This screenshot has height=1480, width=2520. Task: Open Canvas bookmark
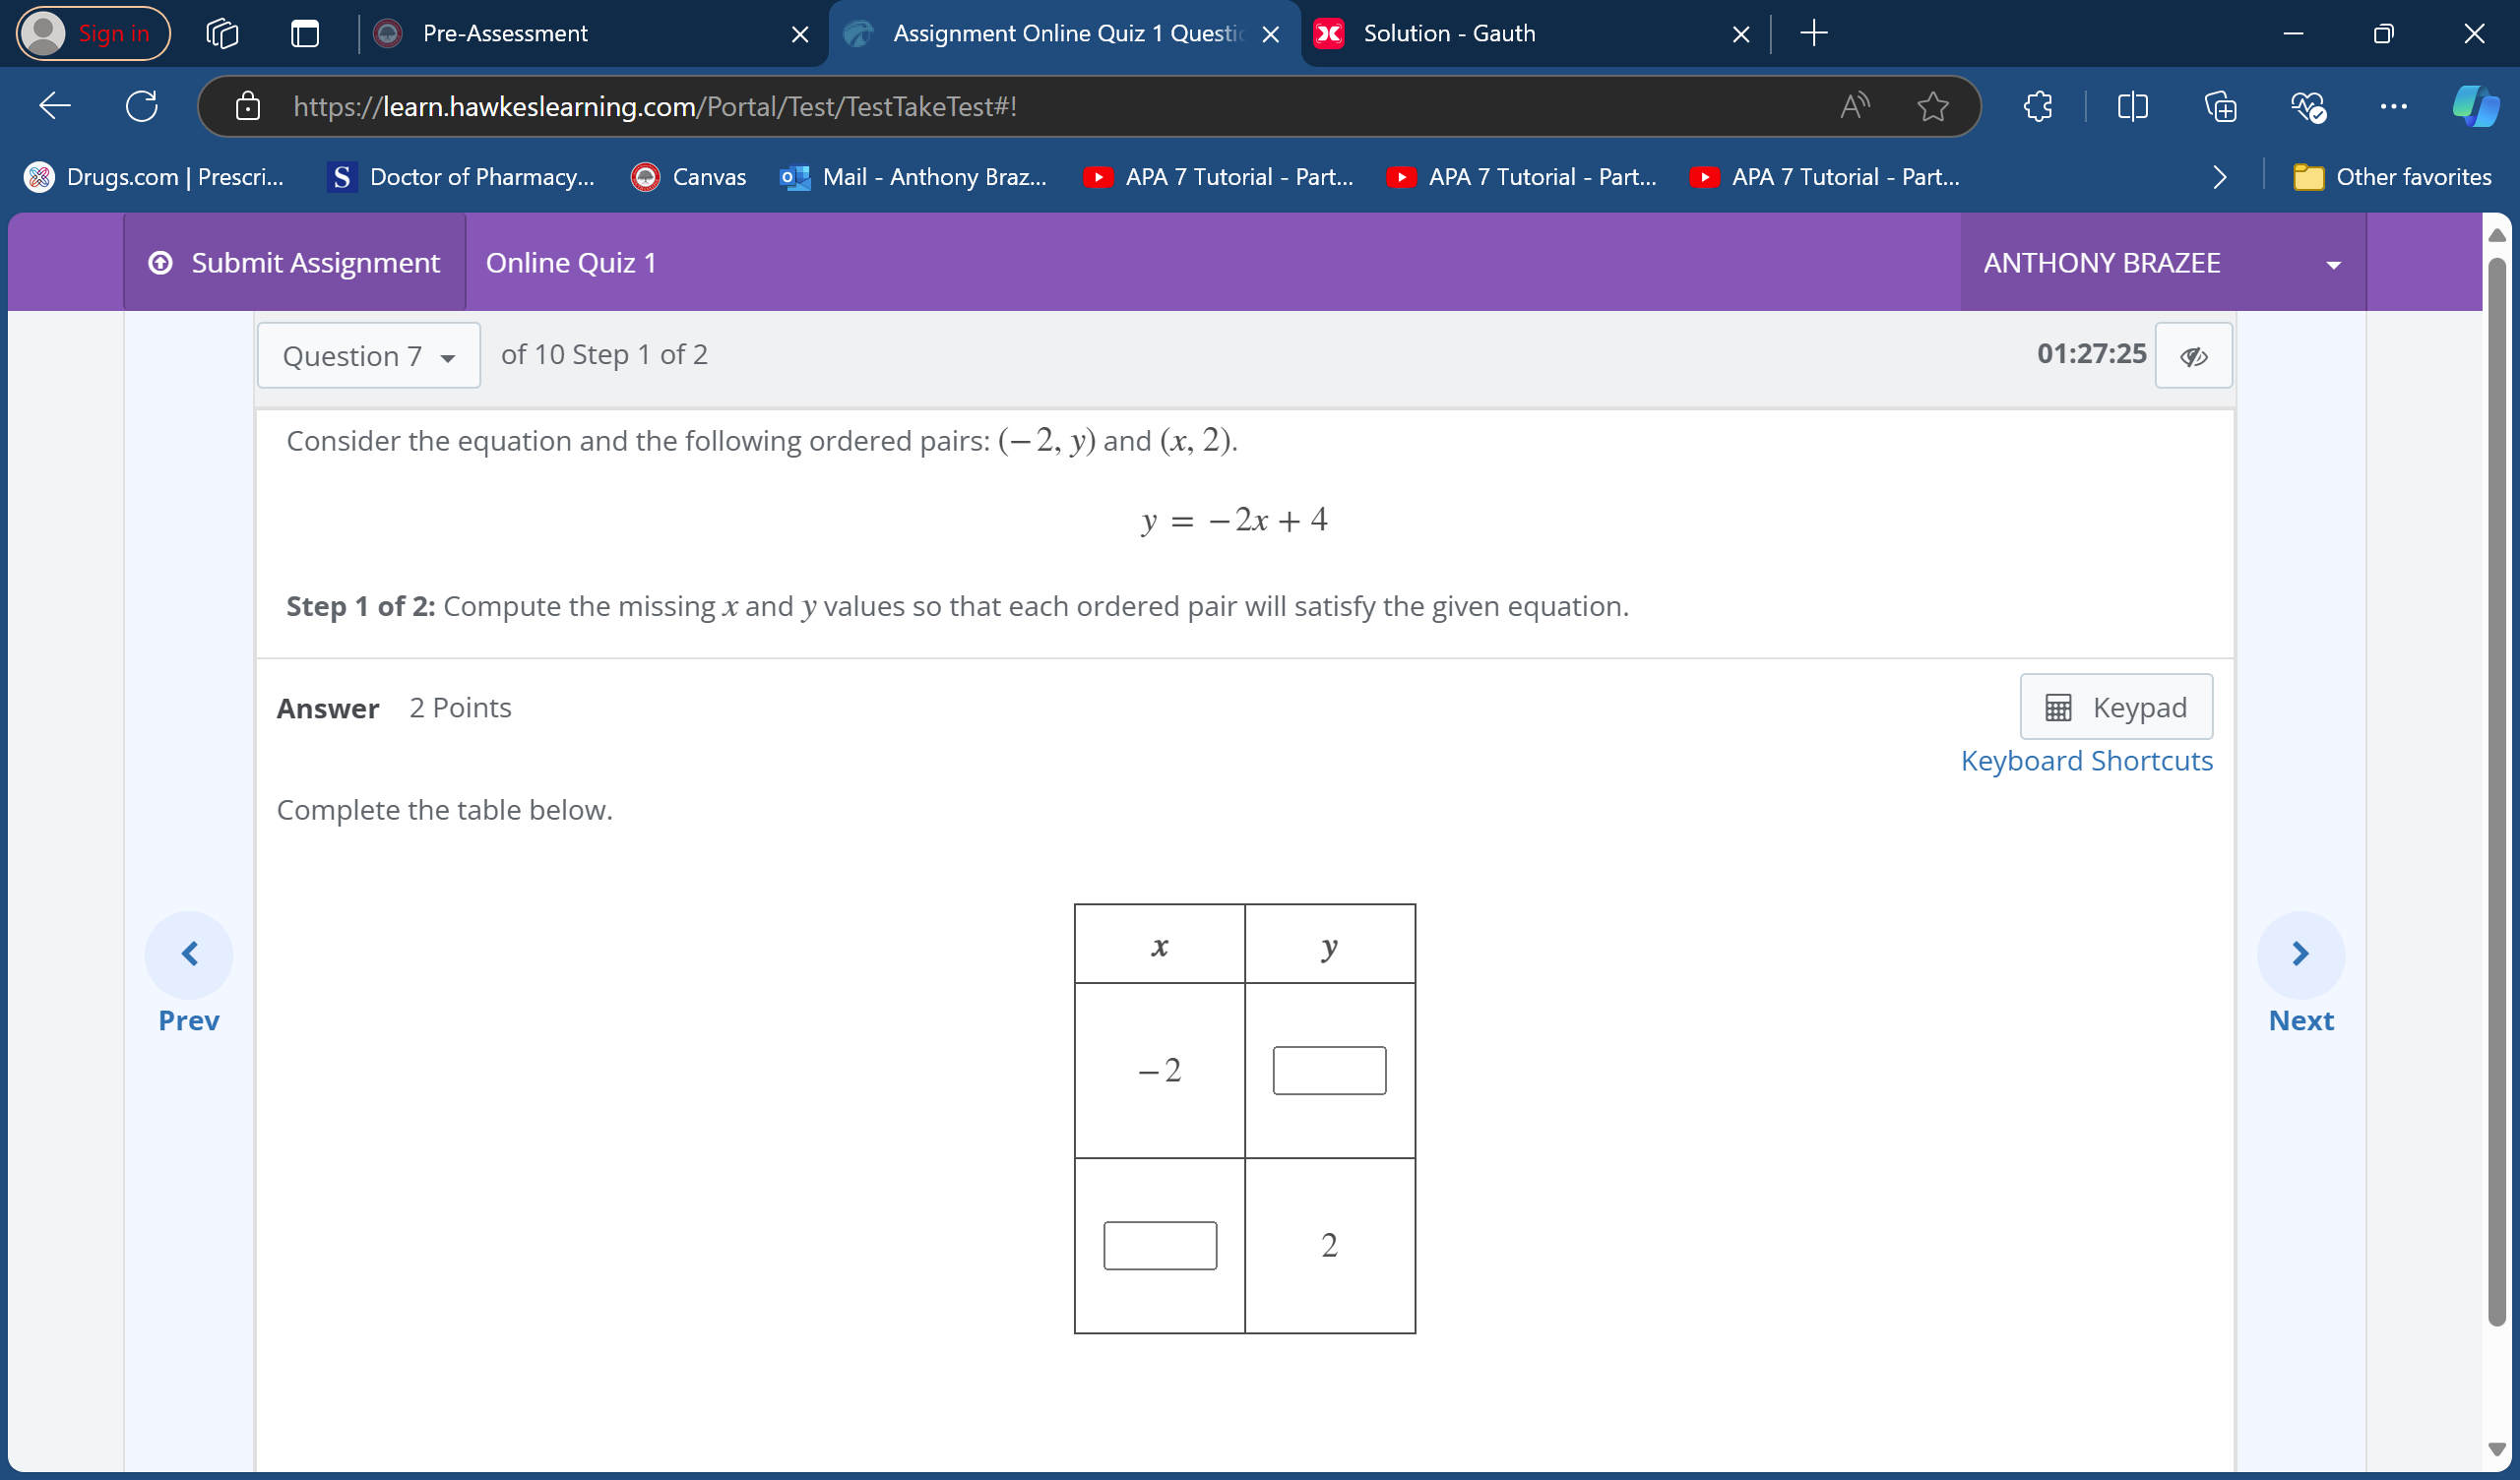(x=689, y=177)
